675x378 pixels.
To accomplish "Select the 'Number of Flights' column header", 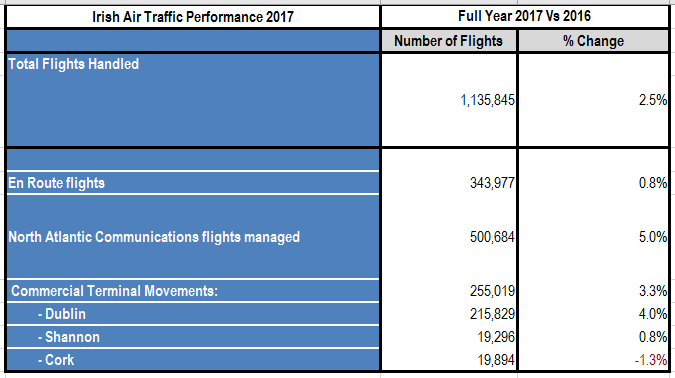I will click(449, 41).
